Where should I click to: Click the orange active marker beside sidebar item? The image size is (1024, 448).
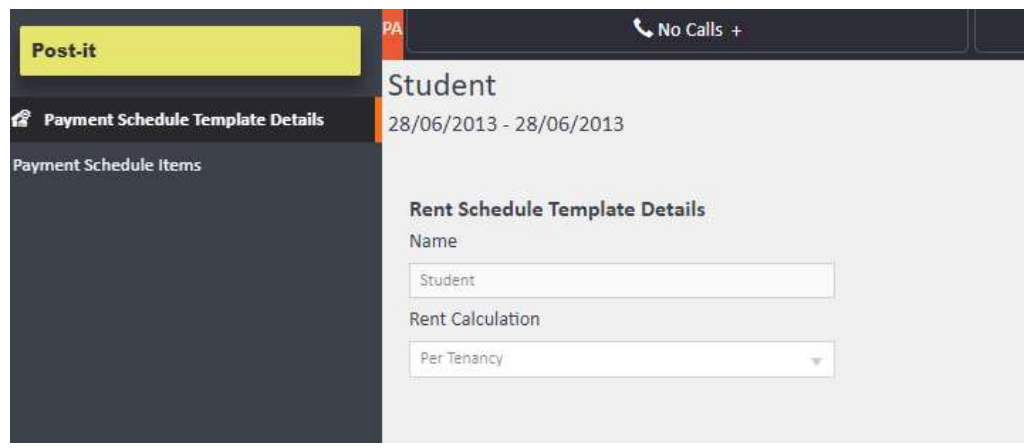pyautogui.click(x=378, y=120)
